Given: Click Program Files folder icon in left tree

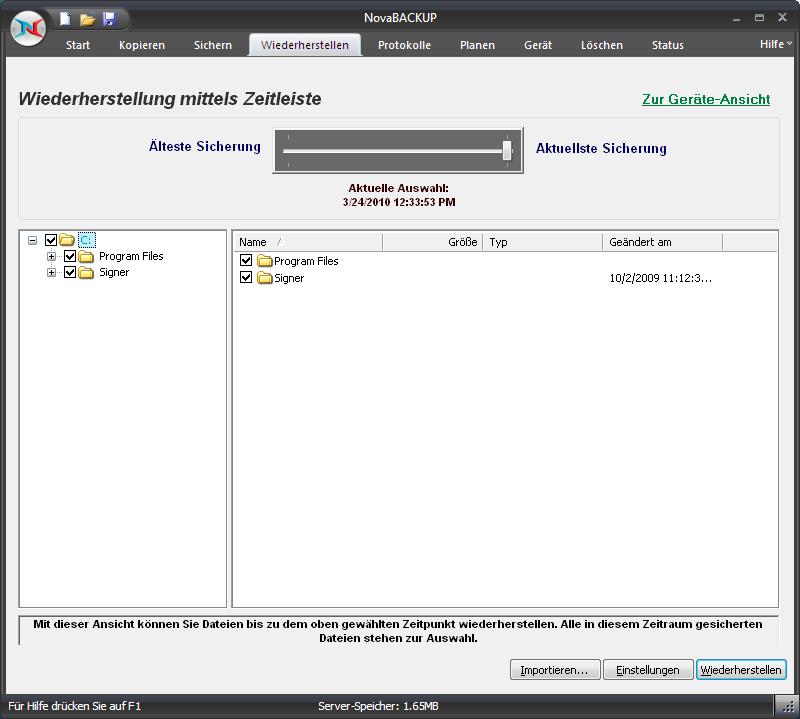Looking at the screenshot, I should pos(86,256).
